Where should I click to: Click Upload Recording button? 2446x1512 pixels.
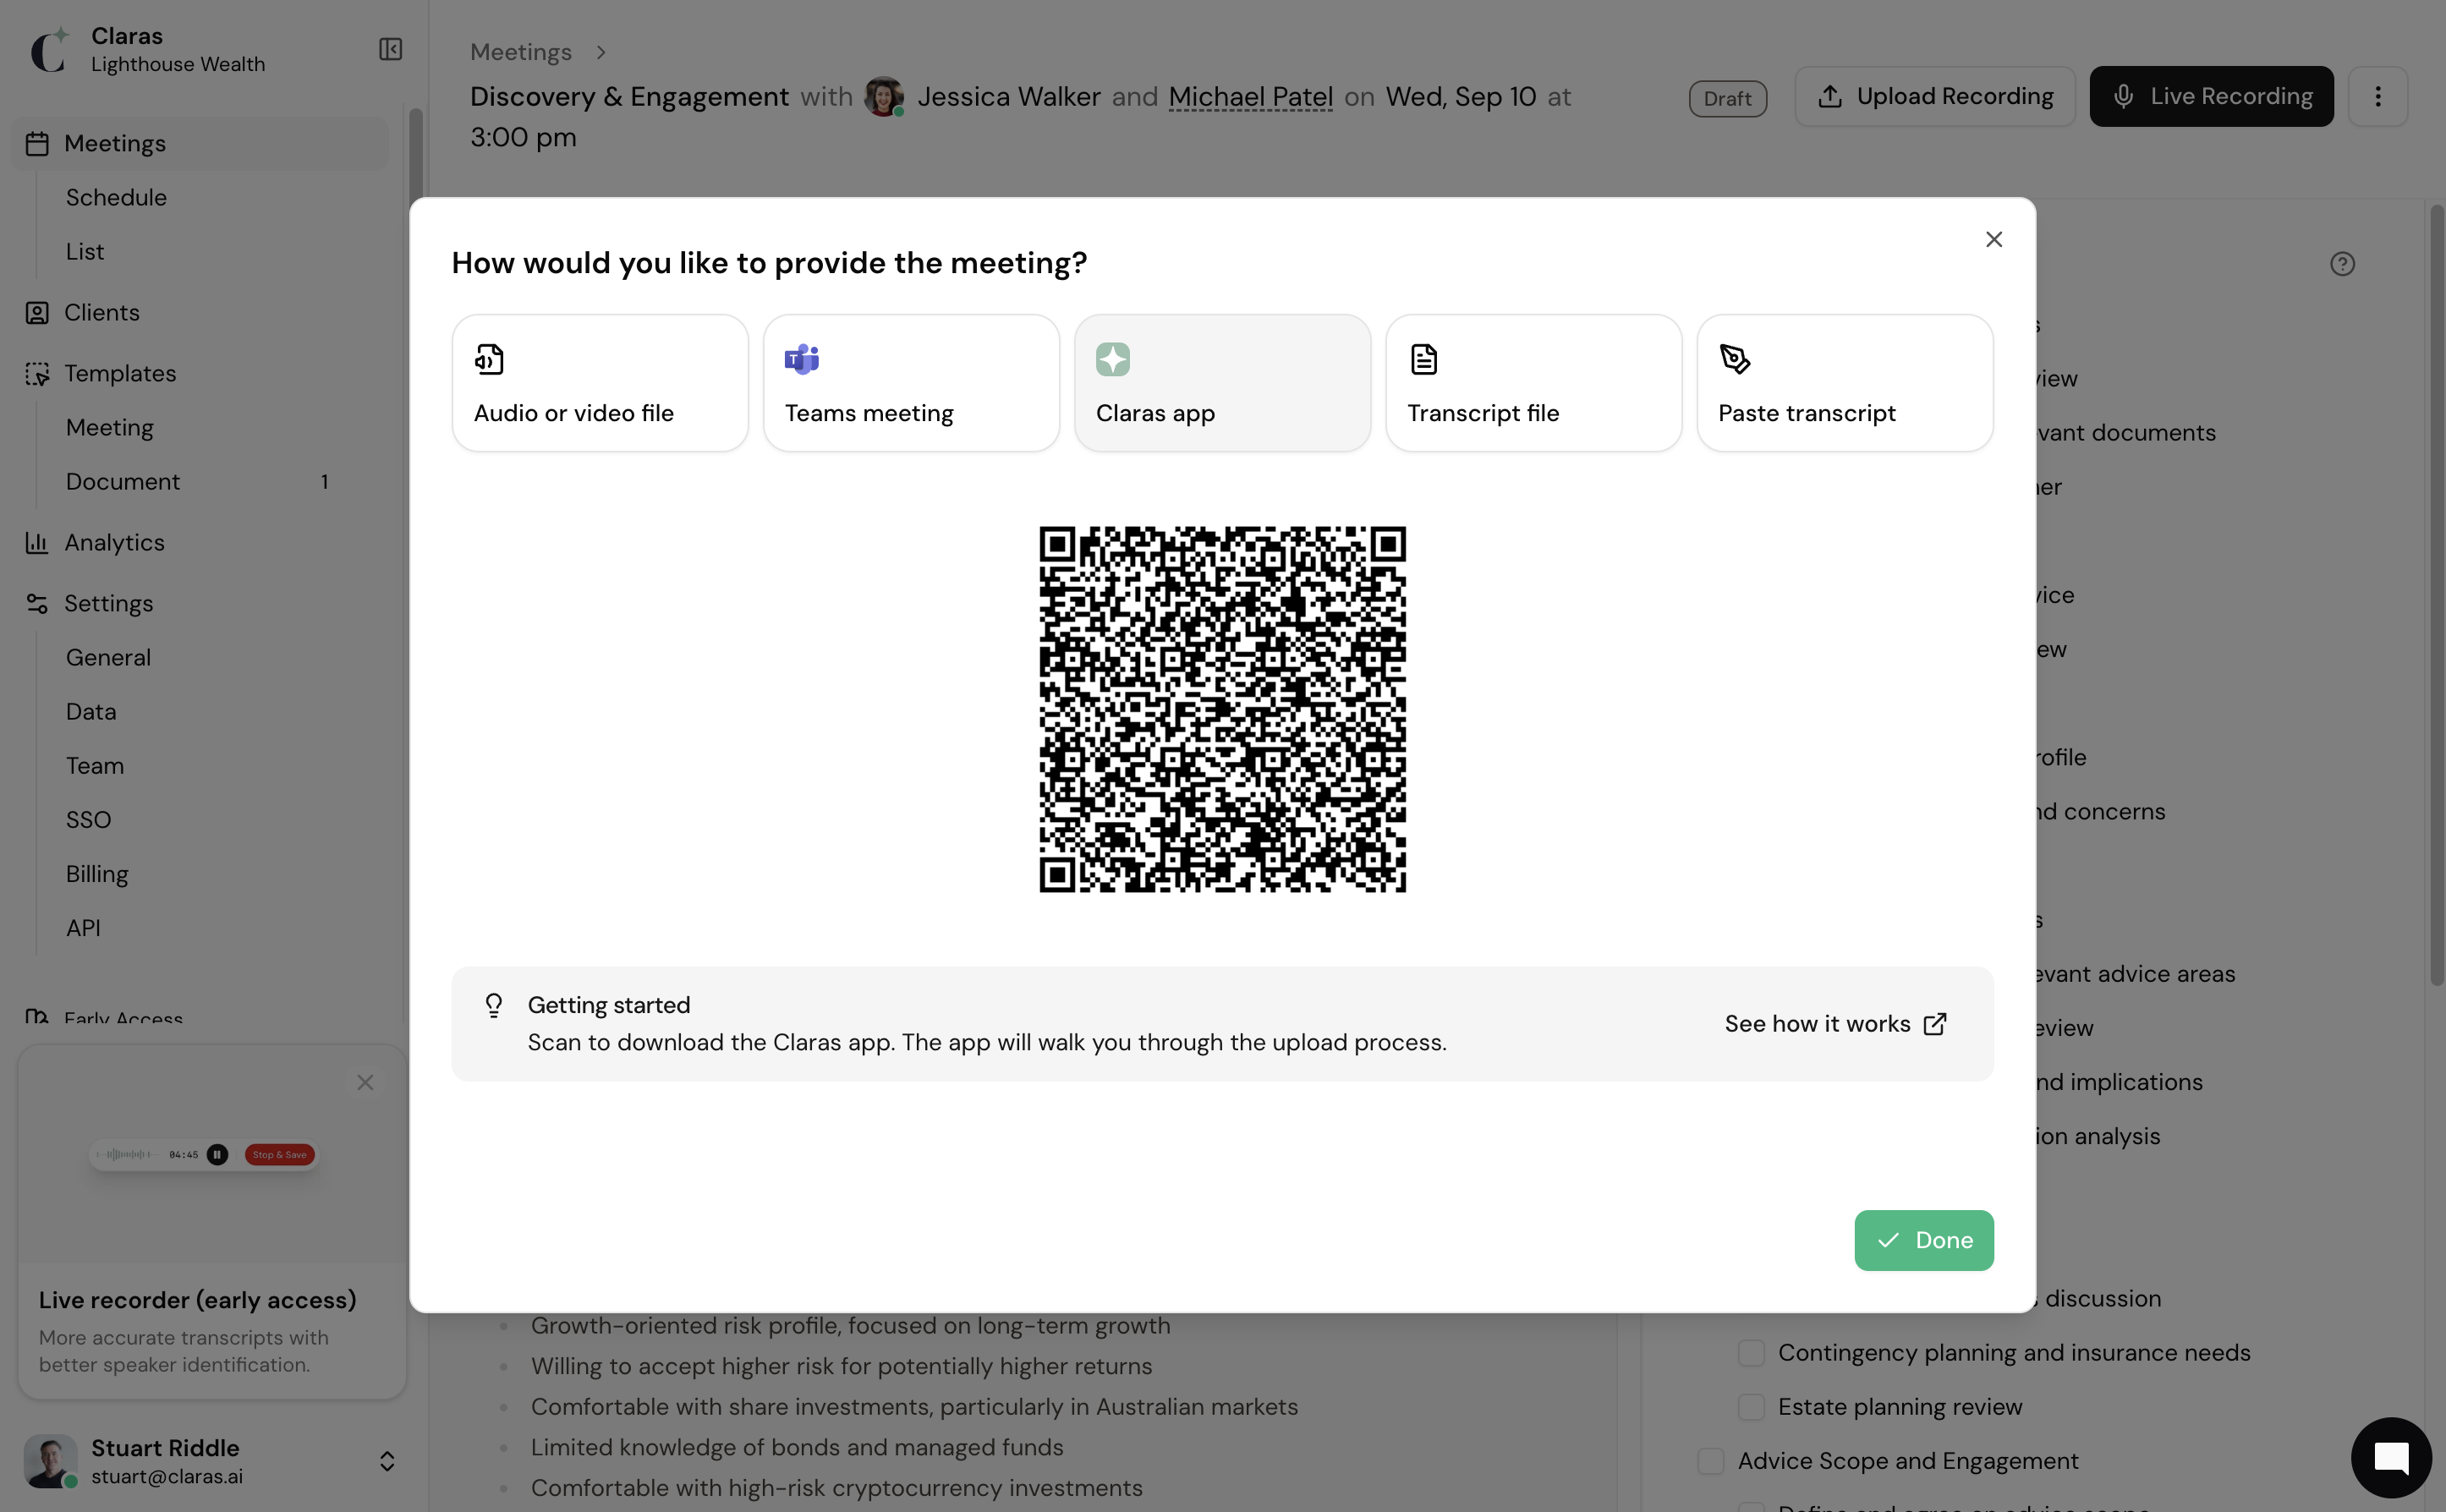coord(1934,96)
